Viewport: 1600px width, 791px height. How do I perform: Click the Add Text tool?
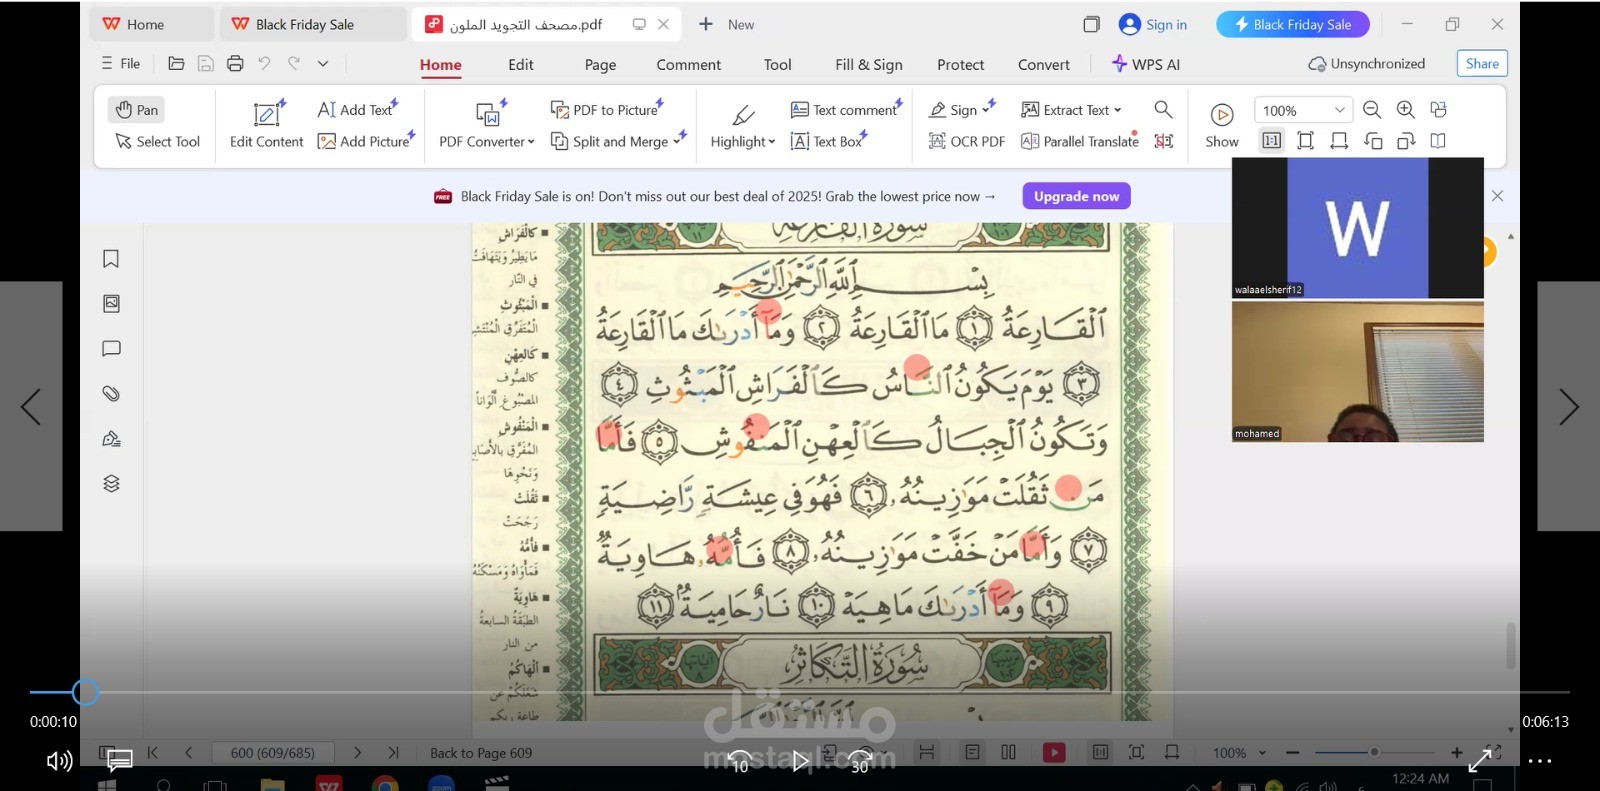(x=357, y=109)
